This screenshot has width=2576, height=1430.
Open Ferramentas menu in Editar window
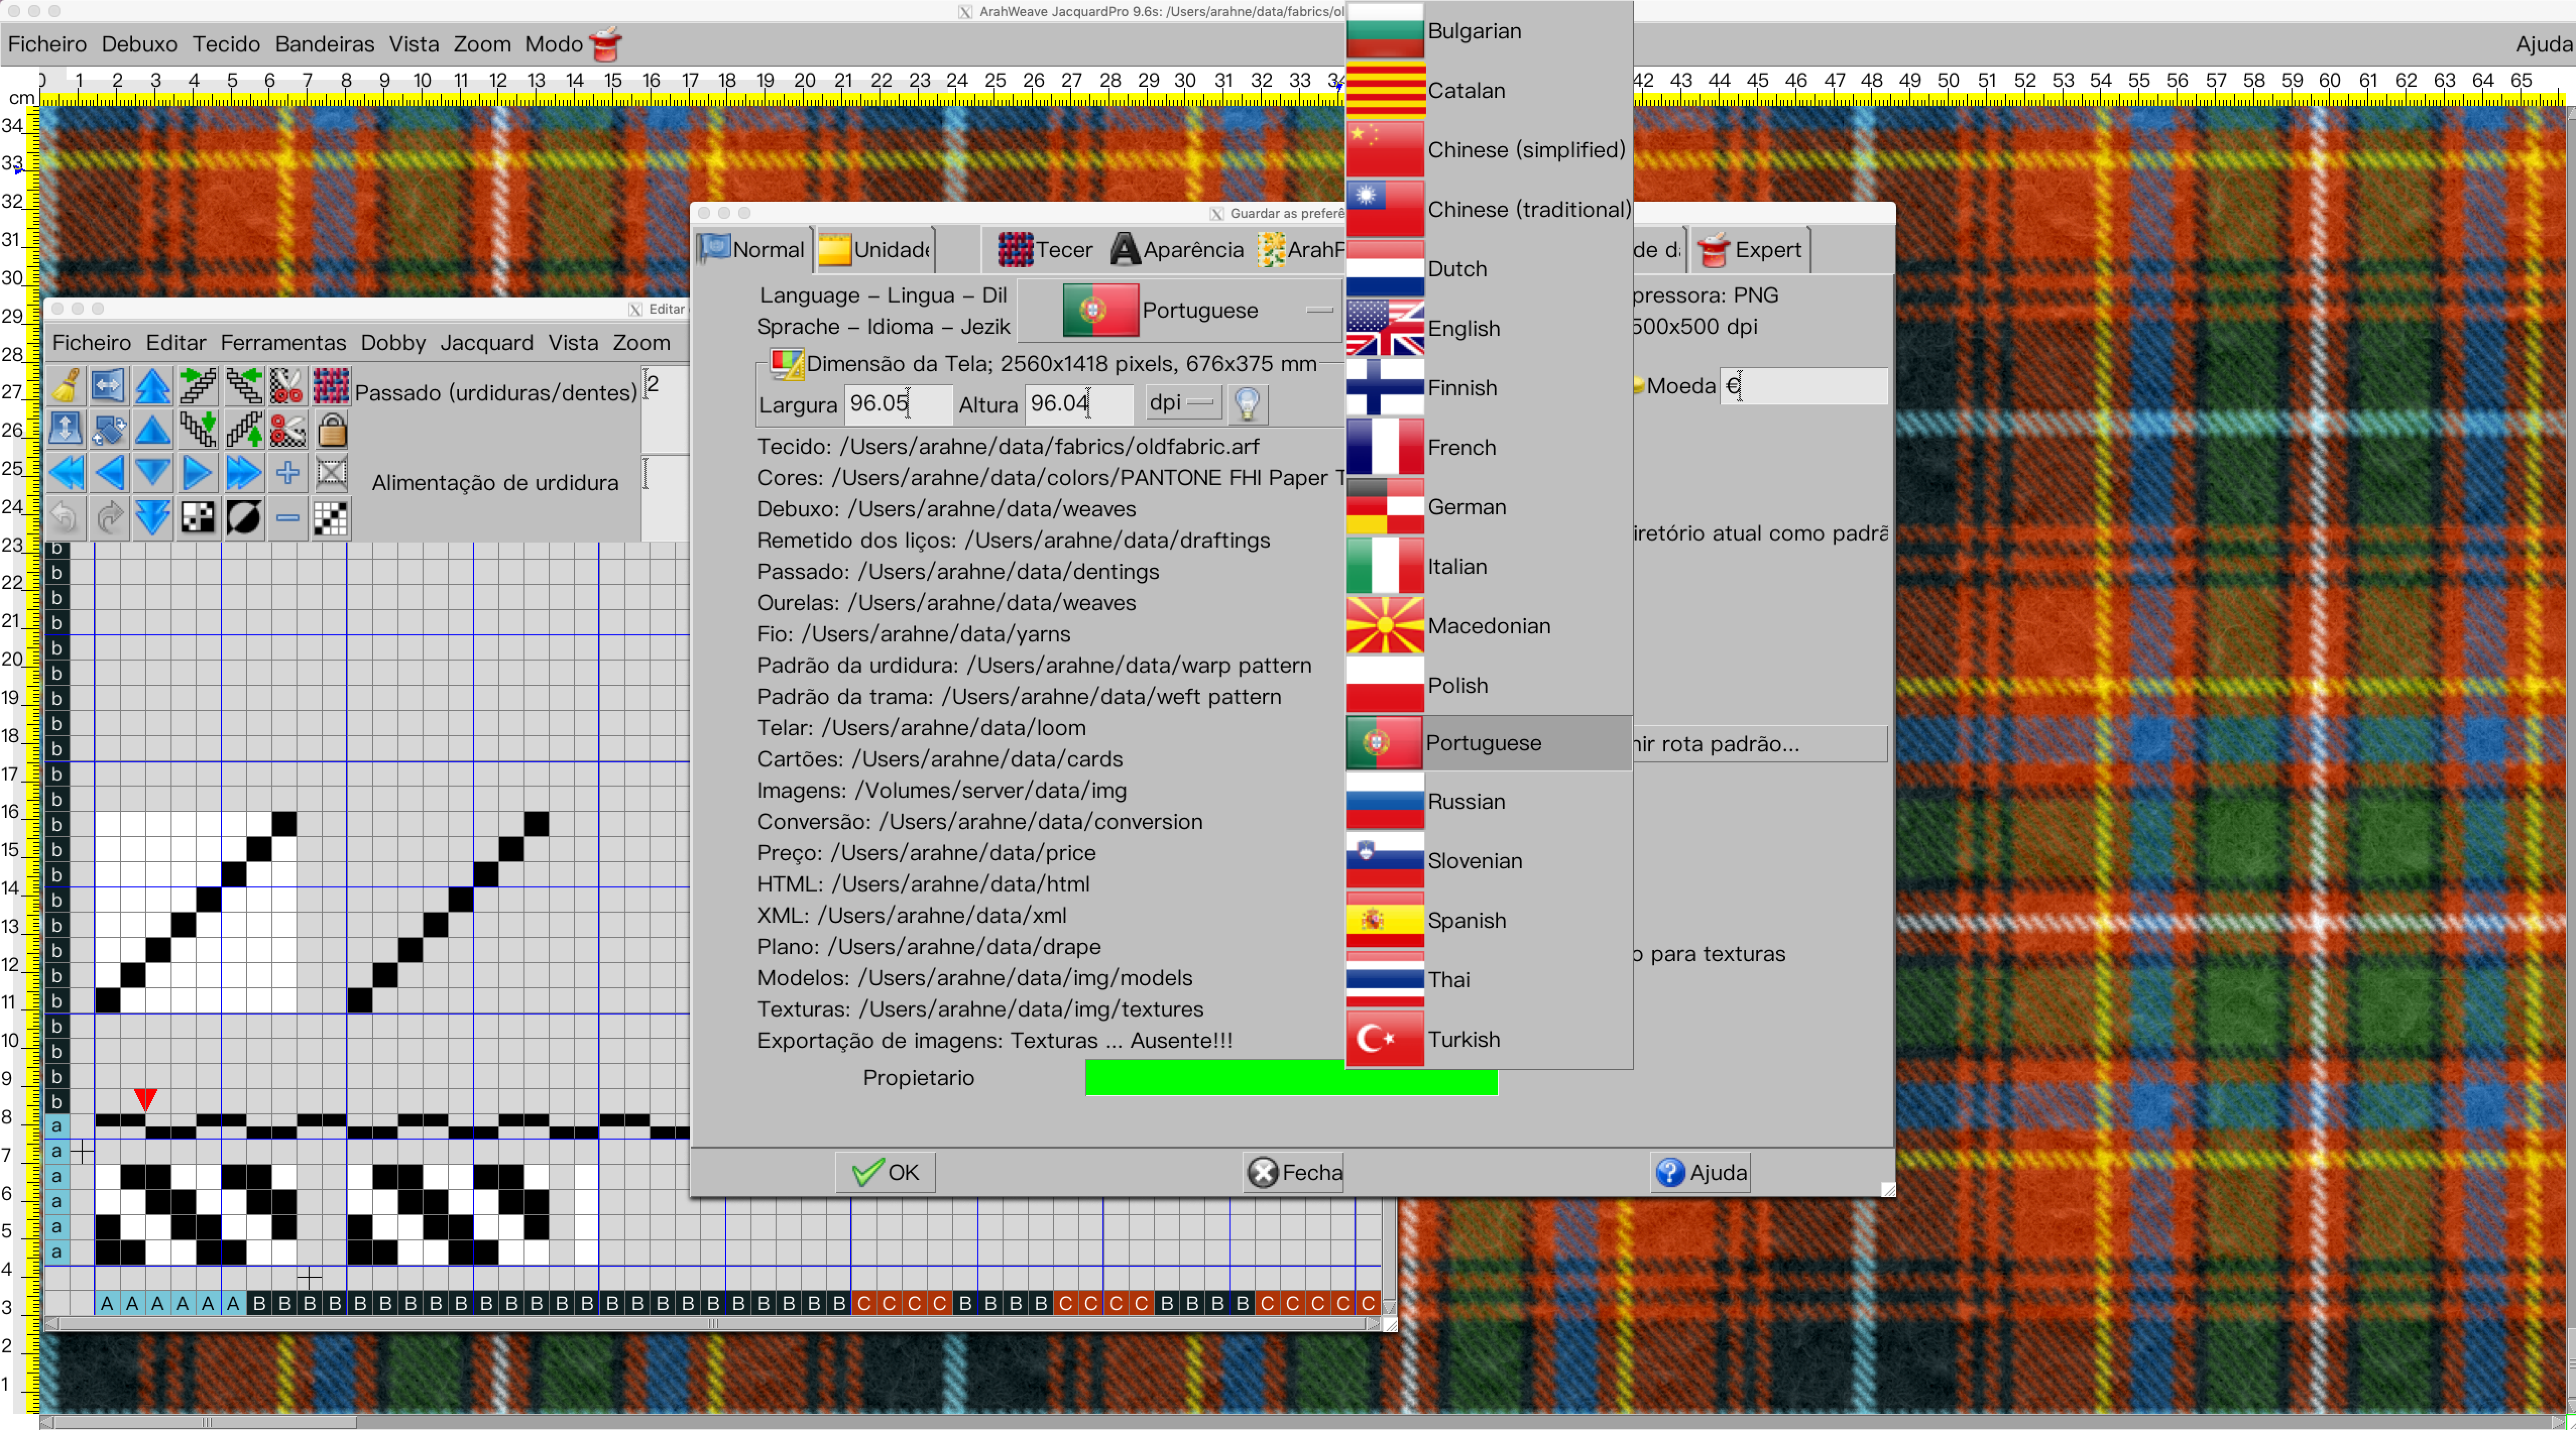click(283, 342)
